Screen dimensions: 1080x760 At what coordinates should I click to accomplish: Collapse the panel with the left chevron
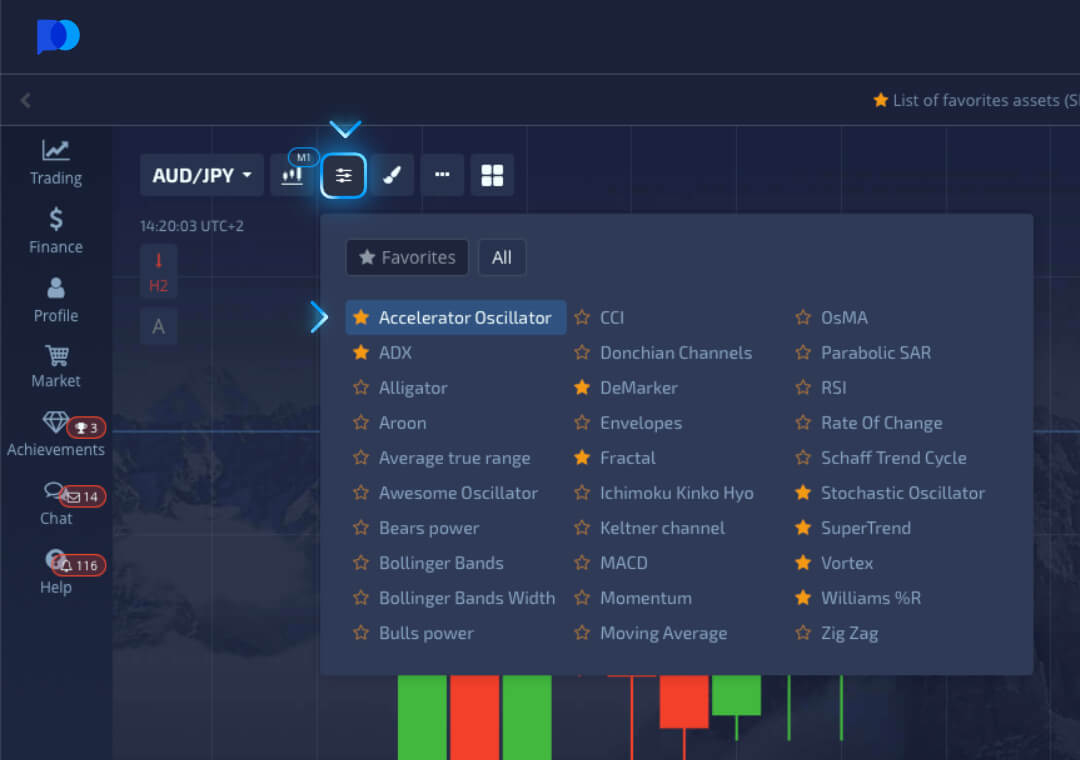point(25,100)
